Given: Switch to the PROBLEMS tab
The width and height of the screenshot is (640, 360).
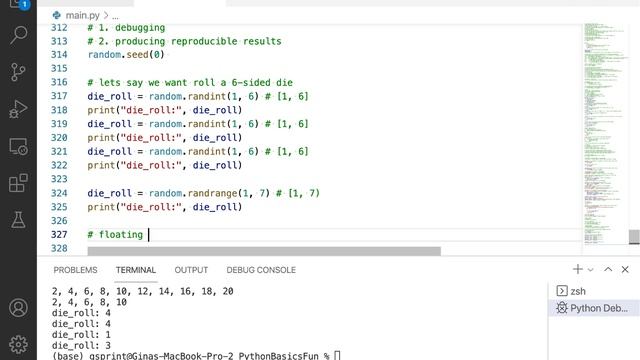Looking at the screenshot, I should 76,270.
